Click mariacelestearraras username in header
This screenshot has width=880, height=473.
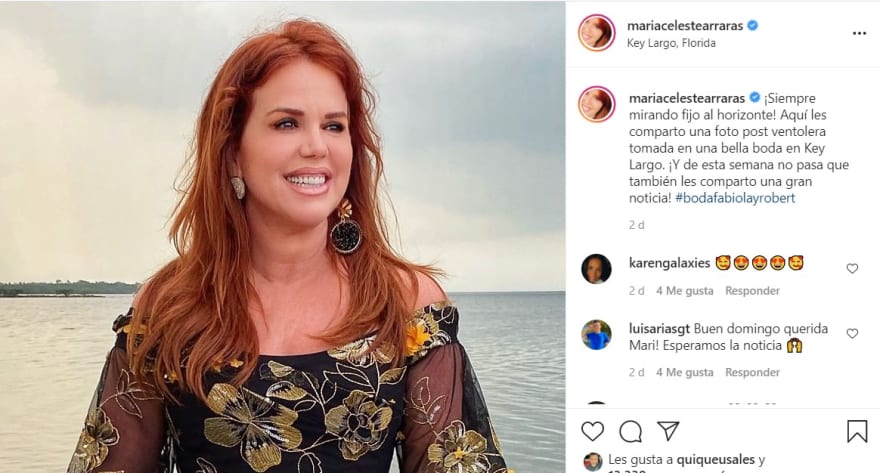tap(686, 25)
